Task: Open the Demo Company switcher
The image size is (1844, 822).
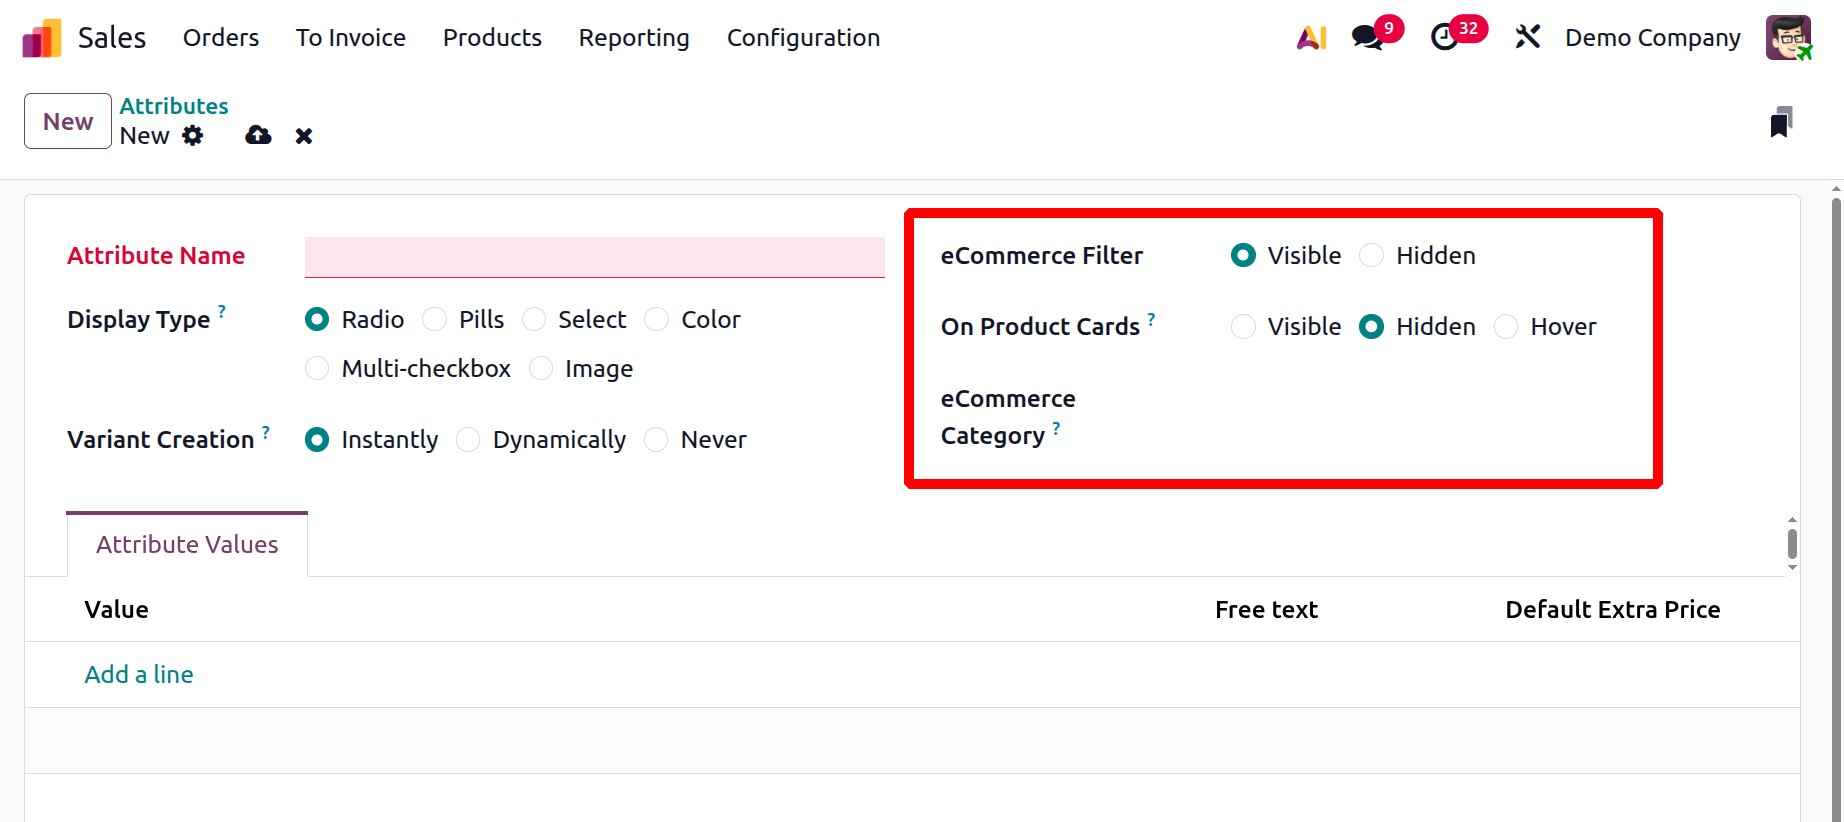Action: tap(1652, 38)
